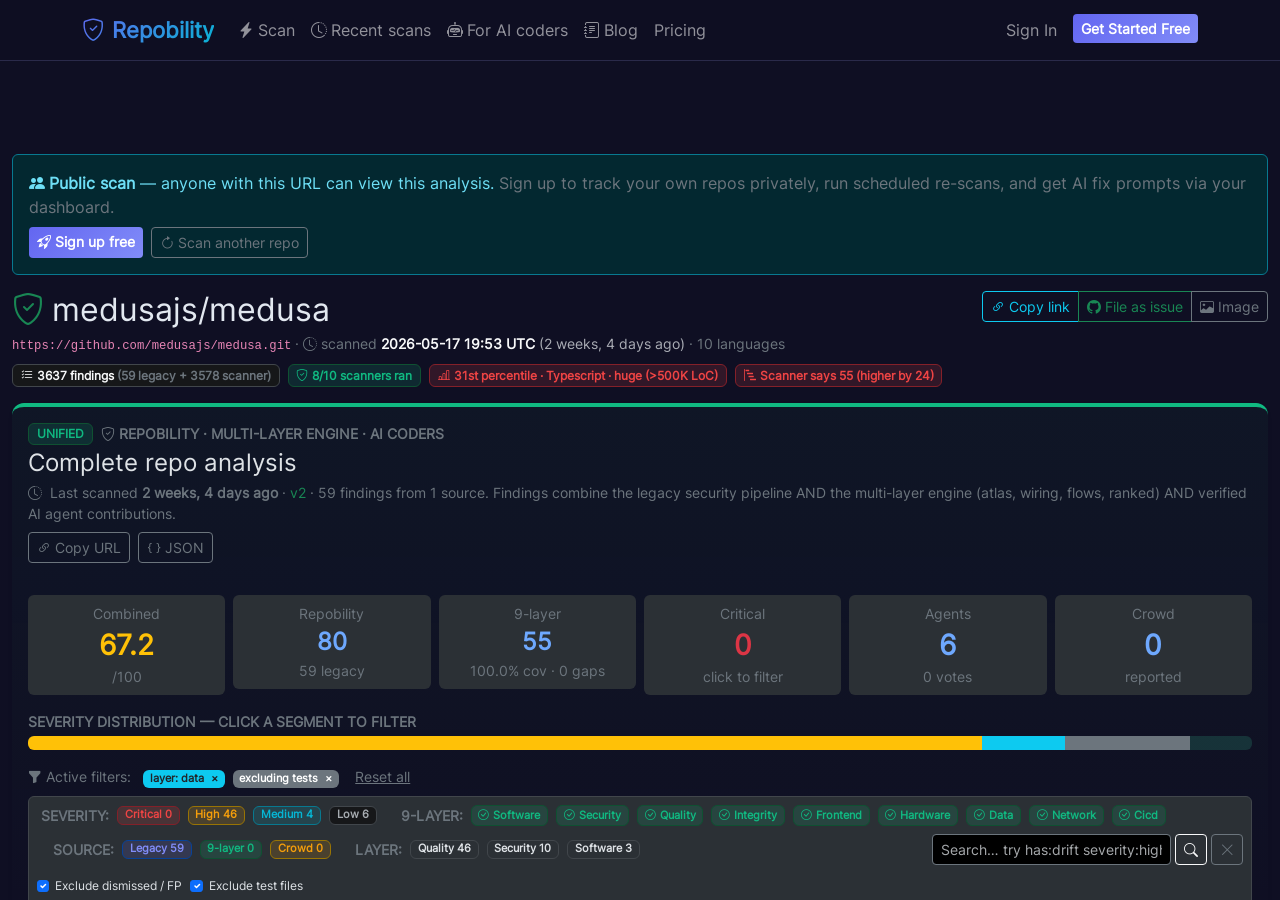Select the Combined 67.2 score card
Image resolution: width=1280 pixels, height=900 pixels.
click(x=126, y=645)
